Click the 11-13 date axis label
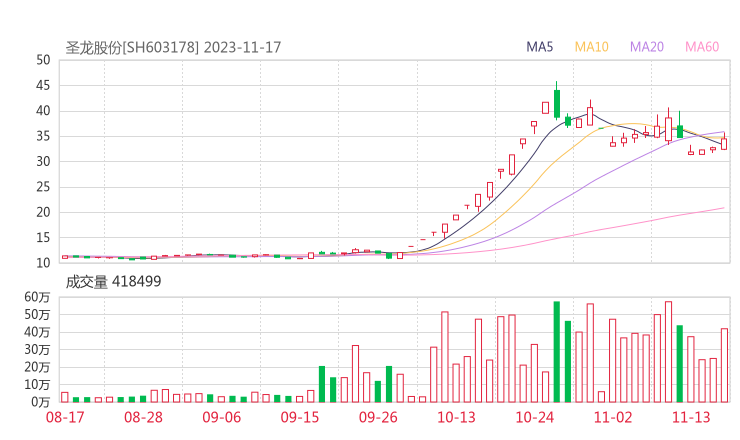Viewport: 740px width, 440px height. [x=691, y=417]
